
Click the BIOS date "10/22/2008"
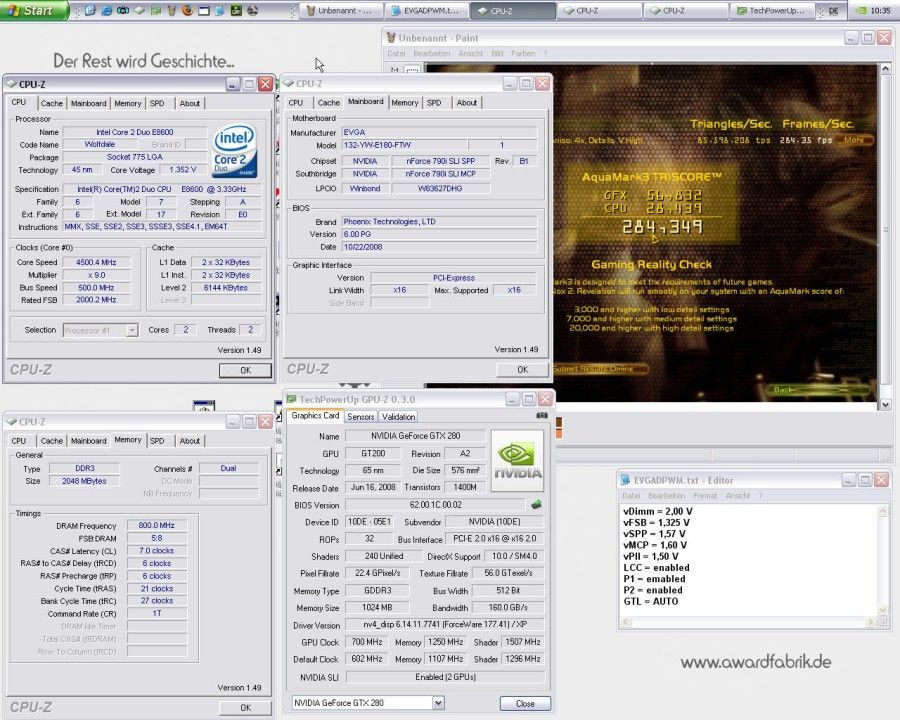coord(440,247)
